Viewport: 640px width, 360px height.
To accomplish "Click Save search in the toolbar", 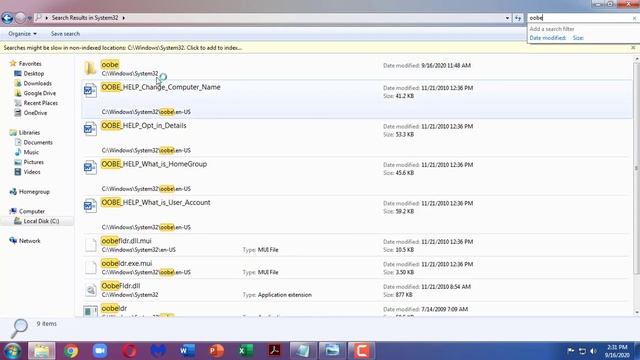I will pos(65,34).
